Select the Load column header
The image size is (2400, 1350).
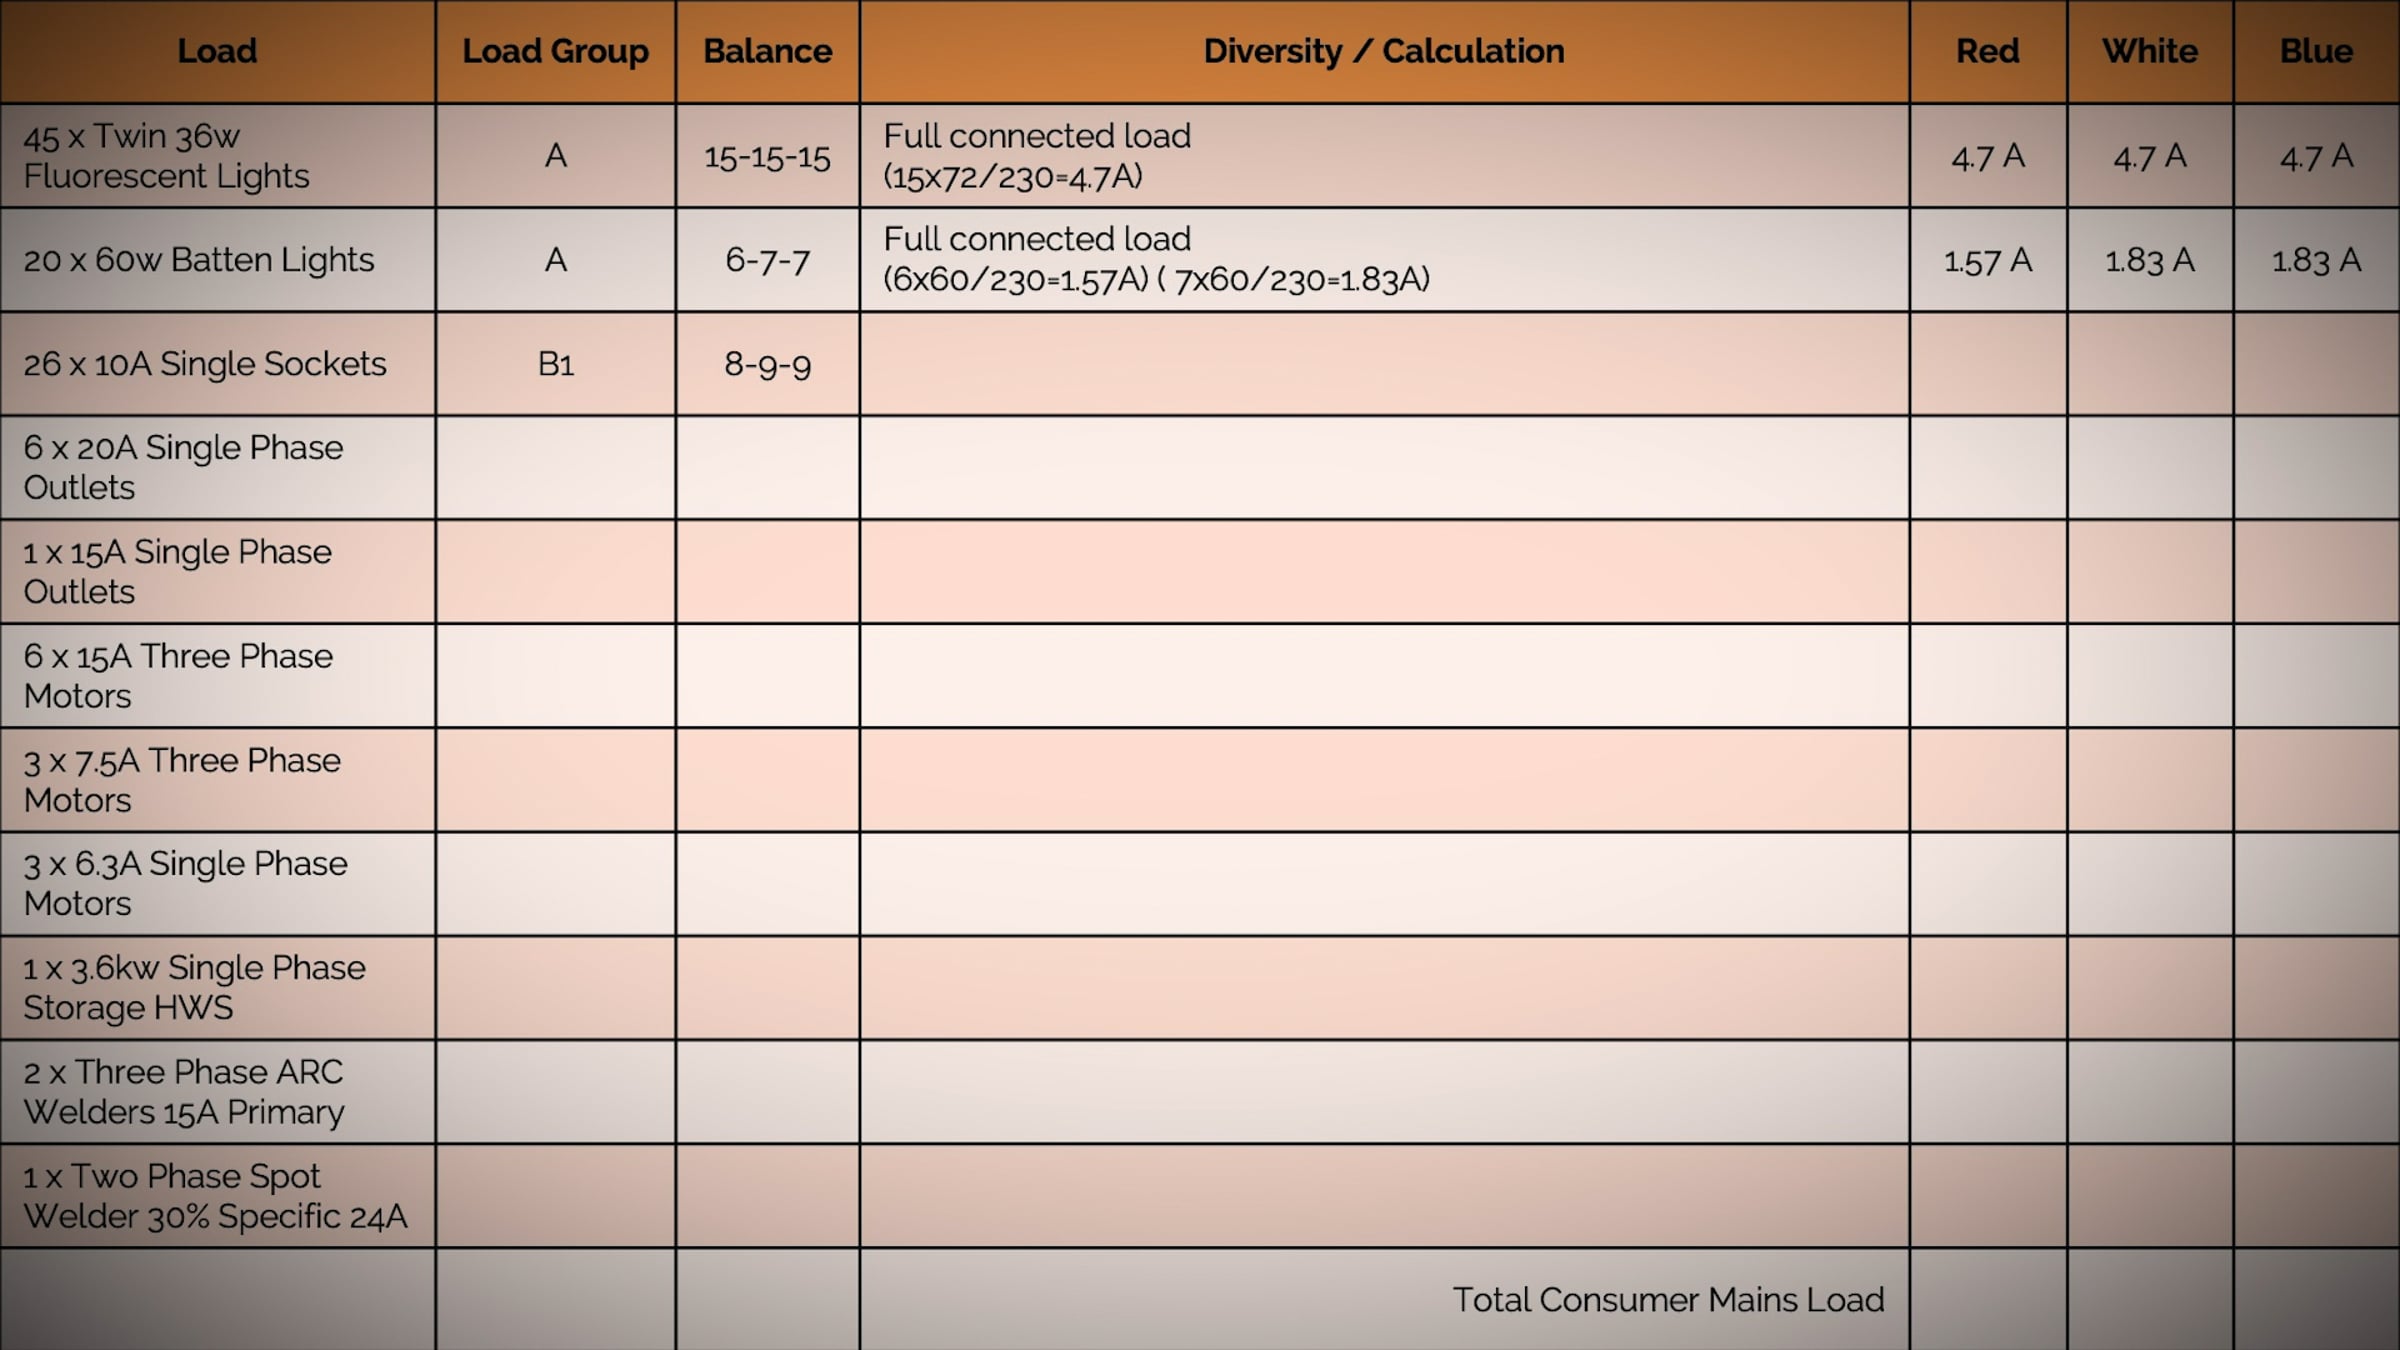pyautogui.click(x=218, y=51)
